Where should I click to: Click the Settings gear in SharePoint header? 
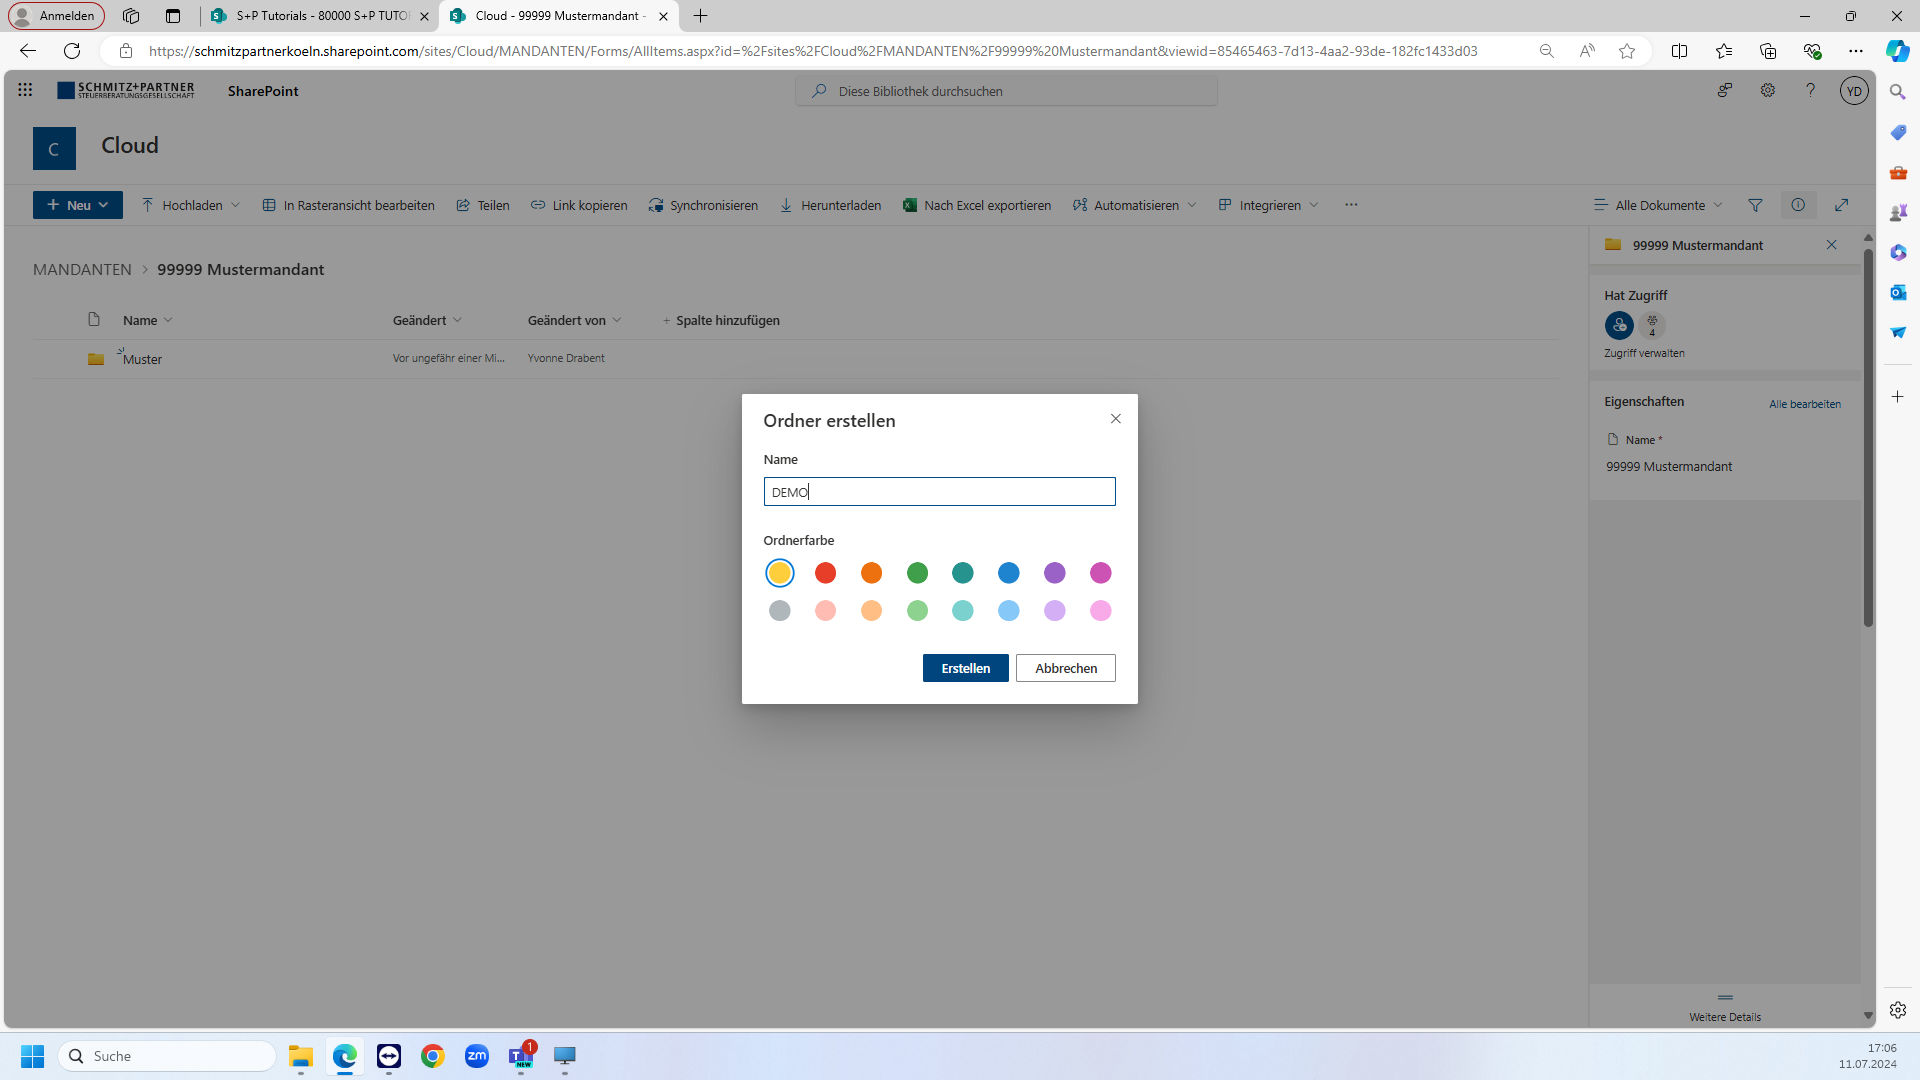coord(1768,90)
